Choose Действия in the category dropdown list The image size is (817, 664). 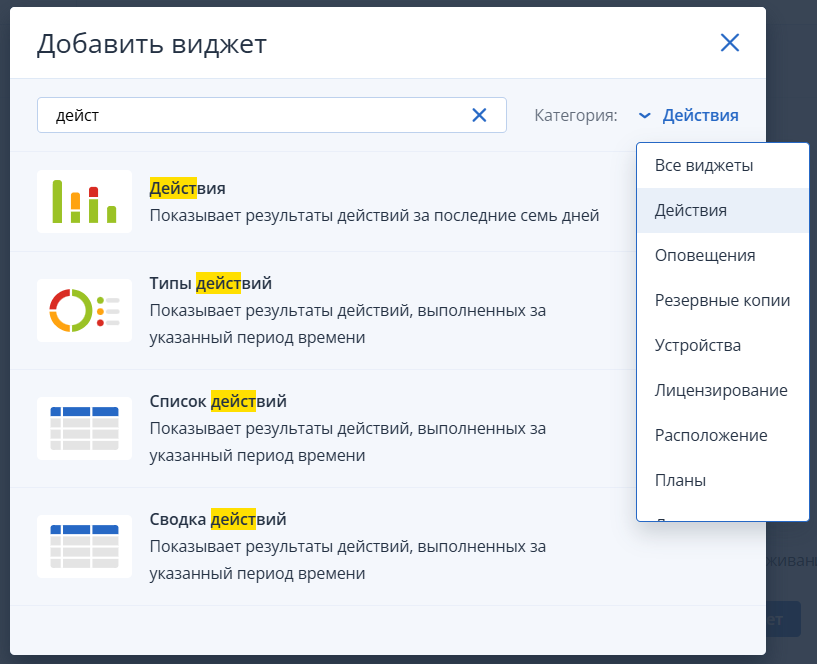[x=722, y=210]
